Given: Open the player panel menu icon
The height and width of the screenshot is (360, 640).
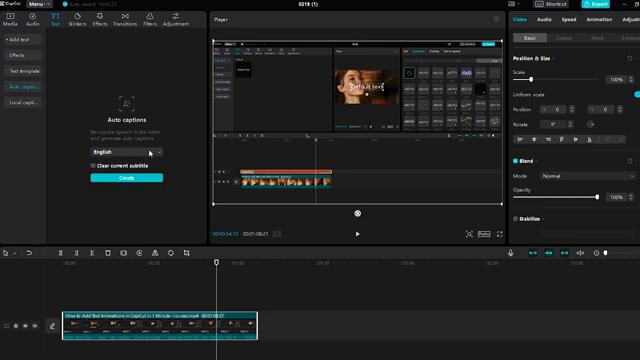Looking at the screenshot, I should click(x=496, y=19).
